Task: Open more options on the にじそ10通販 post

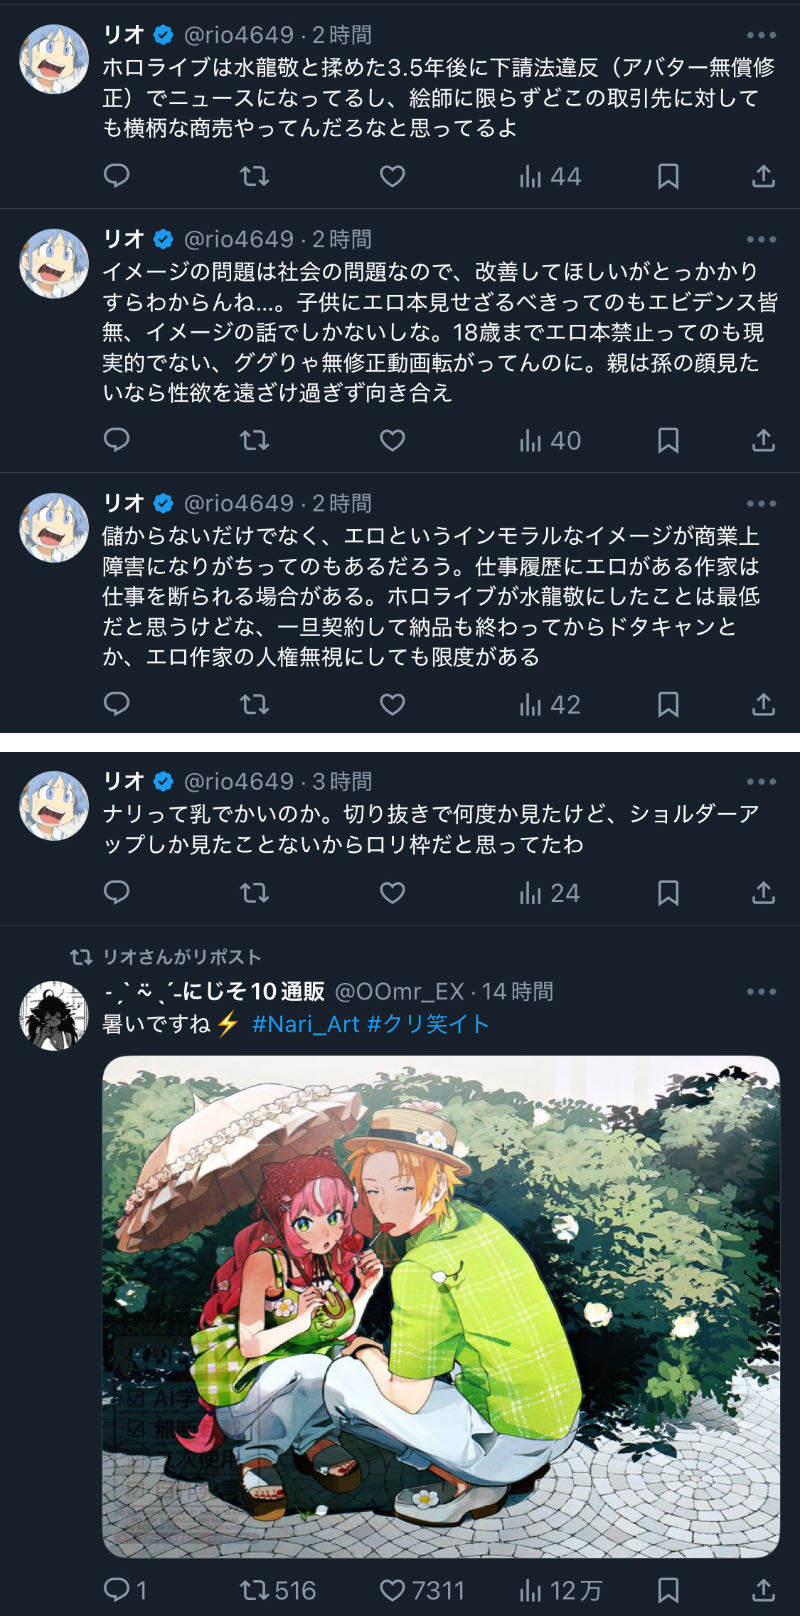Action: click(x=761, y=991)
